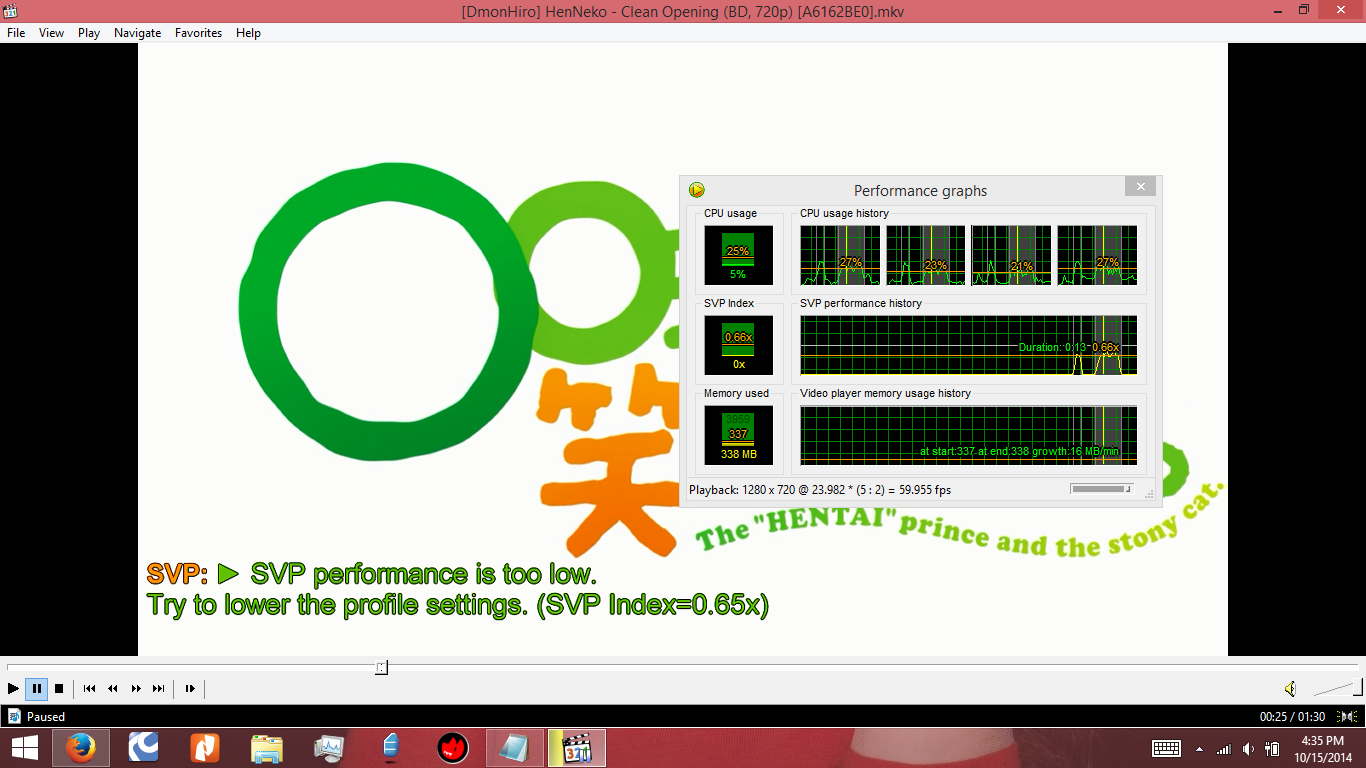Open the File menu
Viewport: 1366px width, 768px height.
pyautogui.click(x=16, y=33)
